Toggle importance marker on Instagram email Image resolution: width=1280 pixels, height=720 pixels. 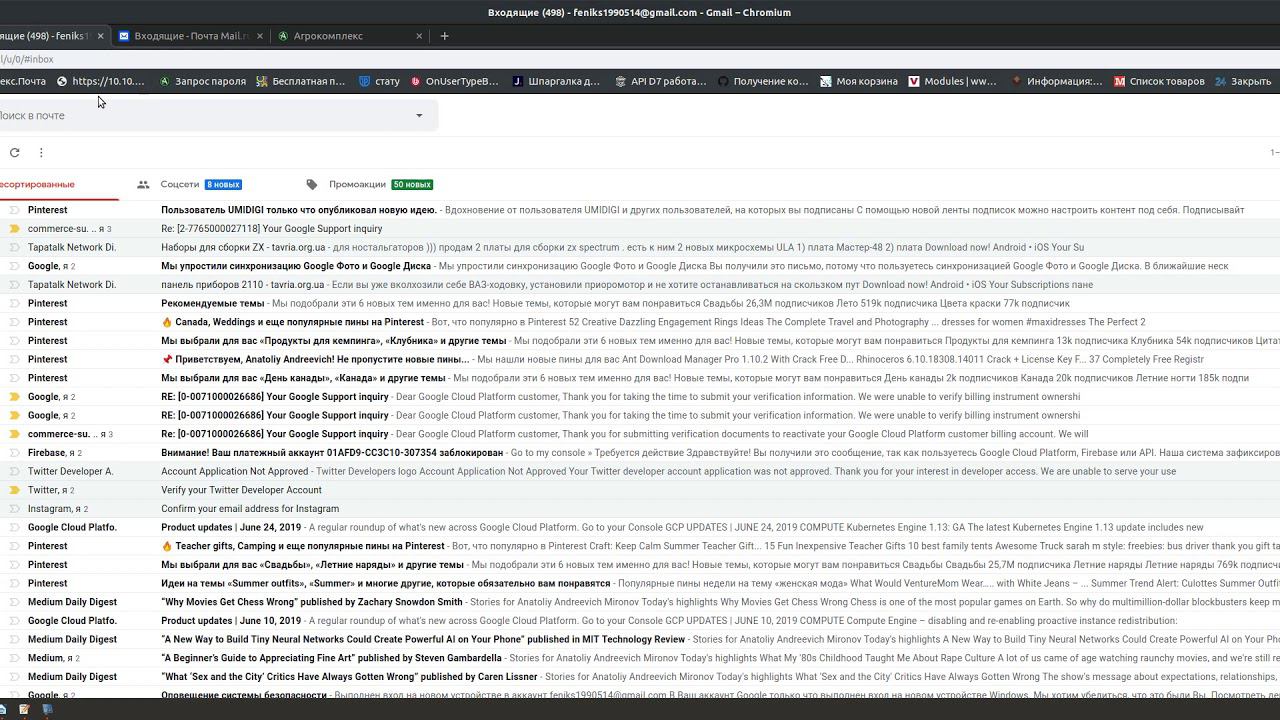tap(14, 509)
